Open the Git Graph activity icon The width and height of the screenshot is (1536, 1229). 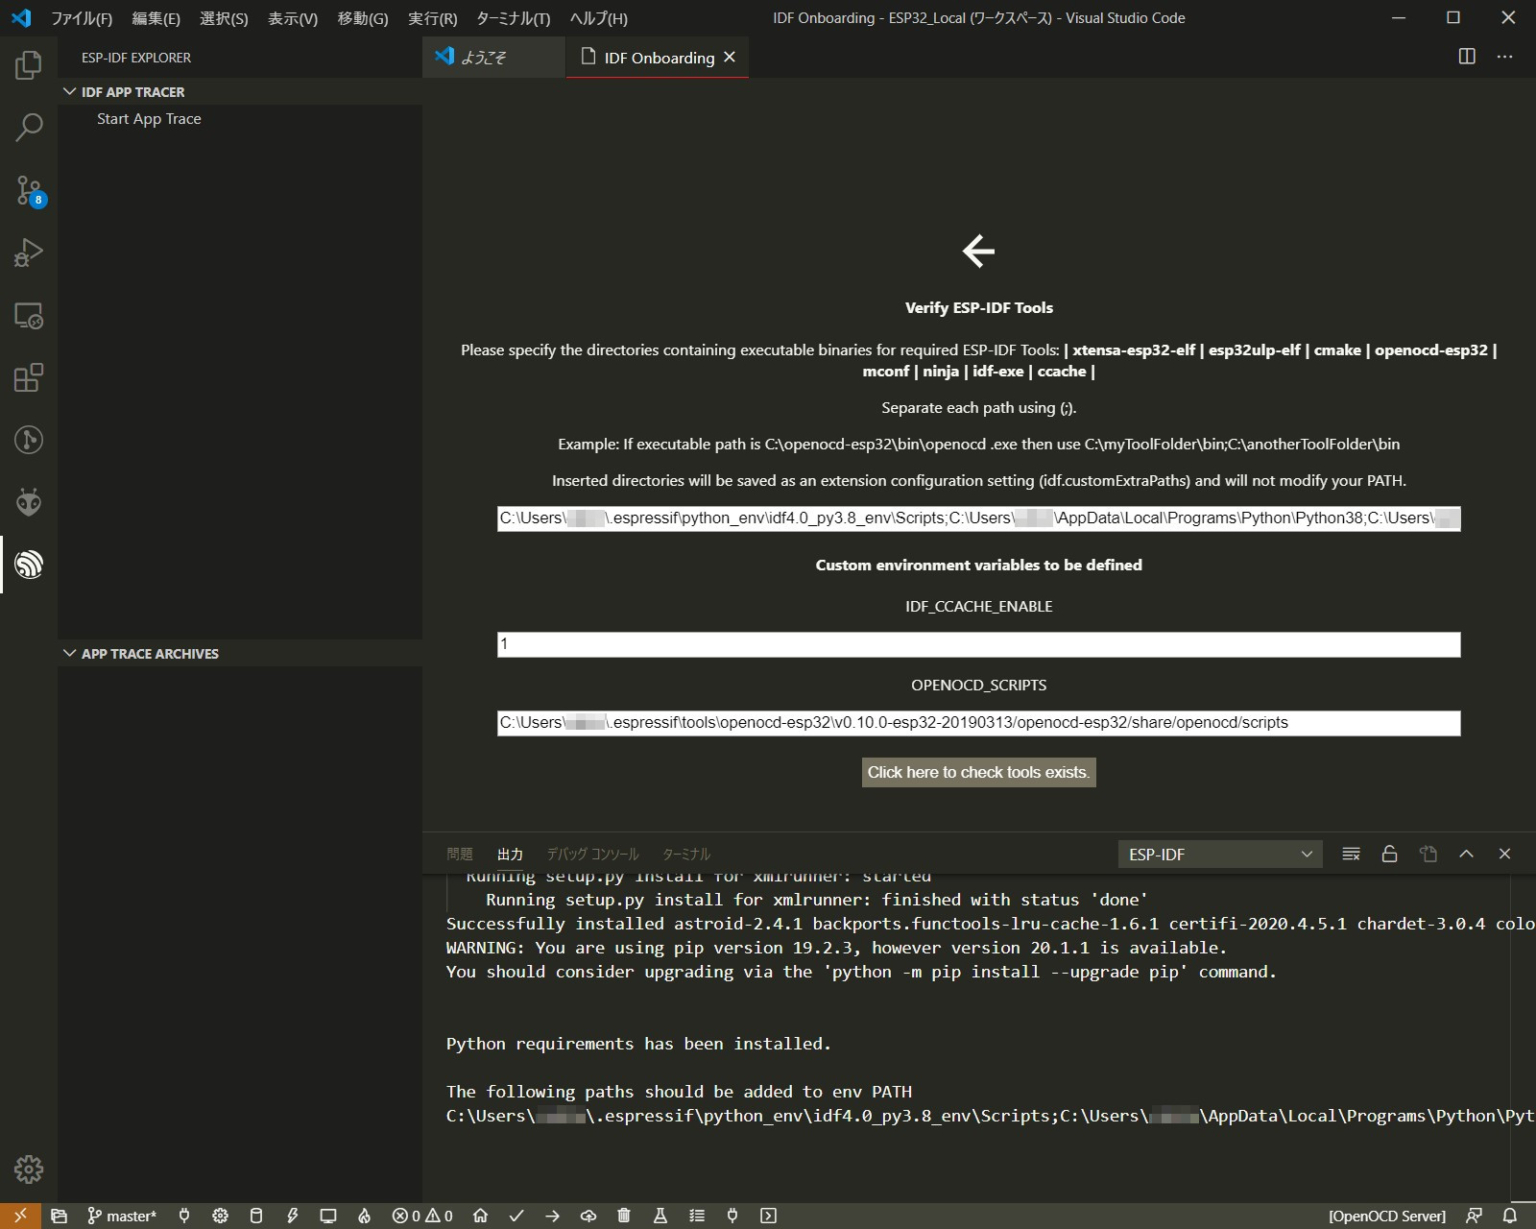[x=28, y=439]
